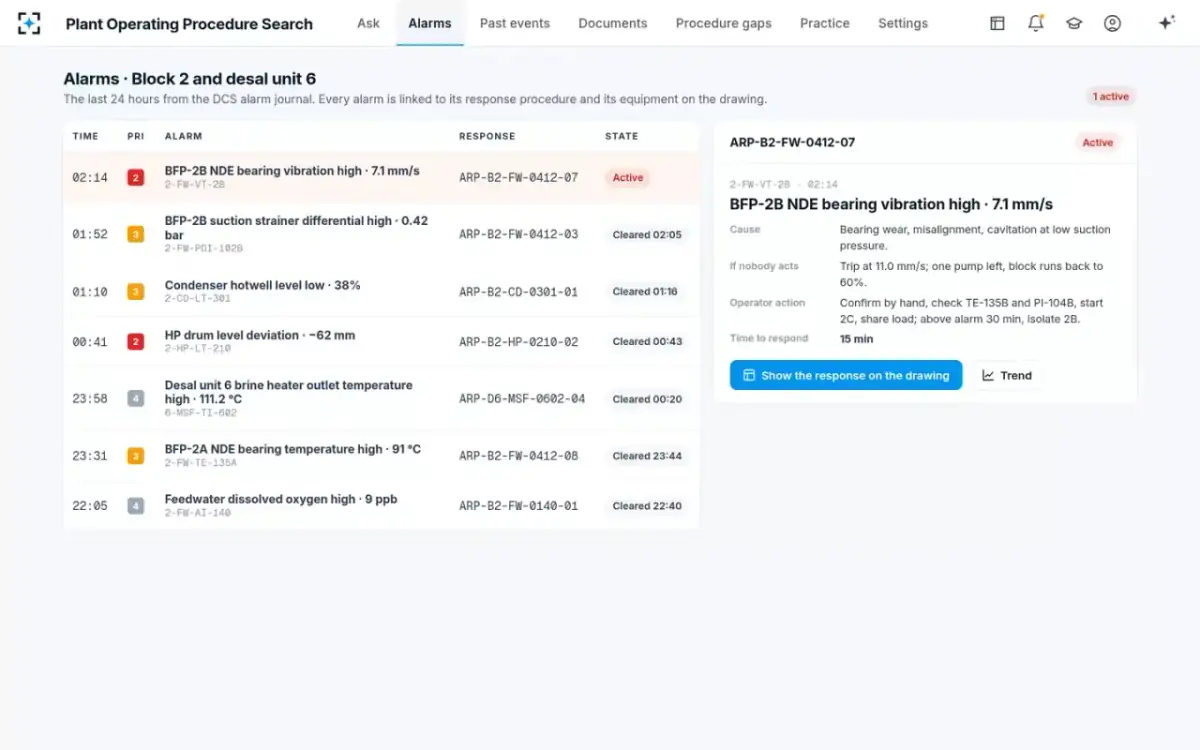Click the Plant Operating Procedure Search title
1200x750 pixels.
point(189,24)
